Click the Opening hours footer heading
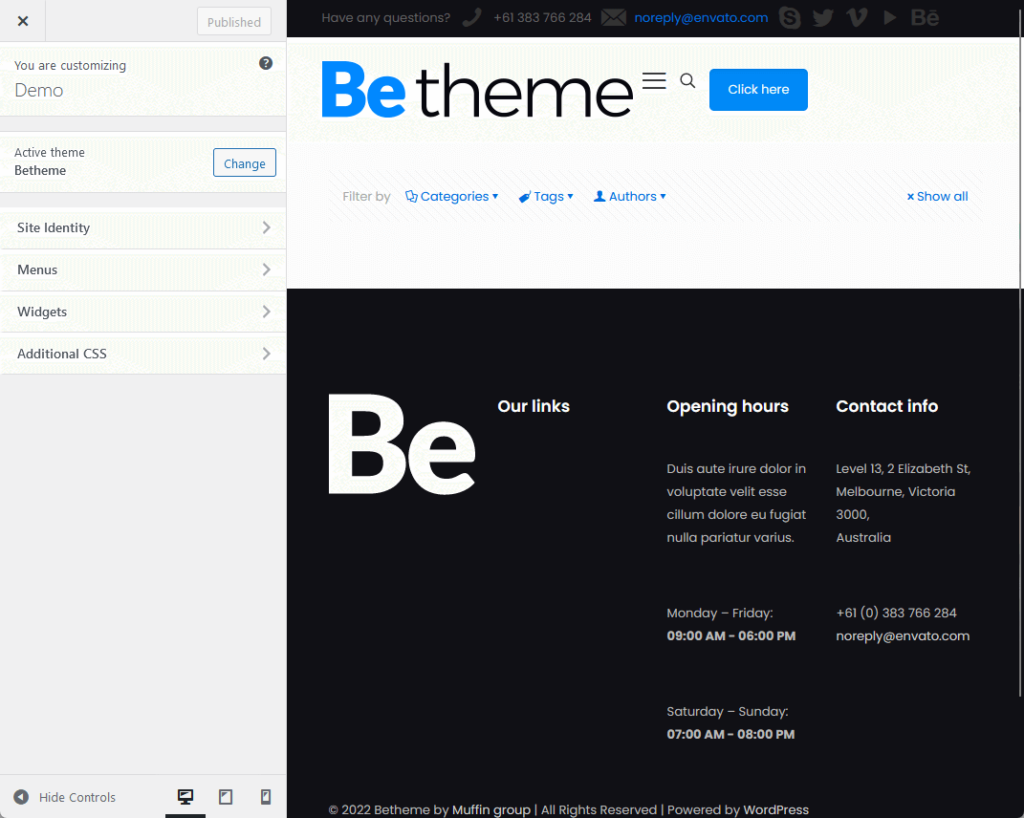Screen dimensions: 1024x818 (x=728, y=406)
